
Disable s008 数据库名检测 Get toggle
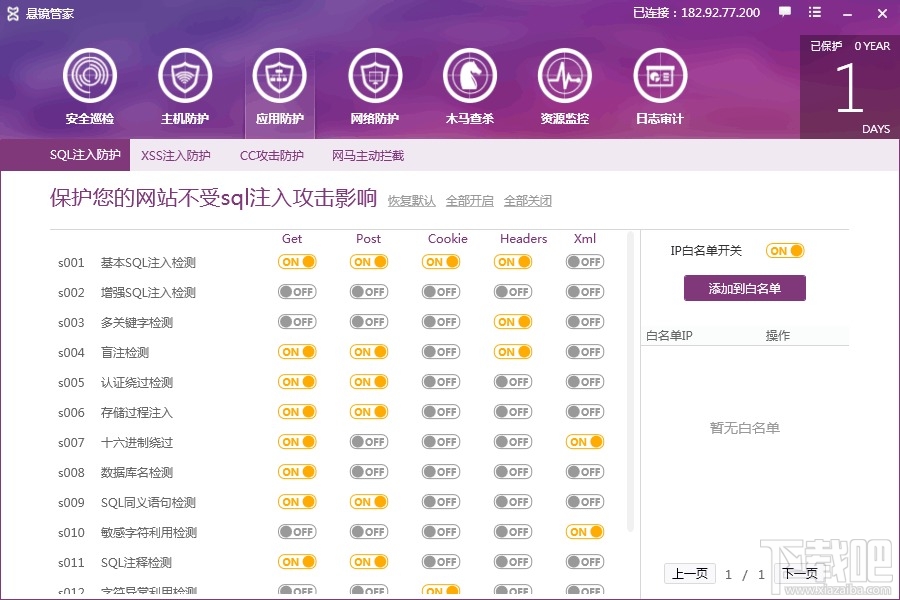pyautogui.click(x=297, y=471)
